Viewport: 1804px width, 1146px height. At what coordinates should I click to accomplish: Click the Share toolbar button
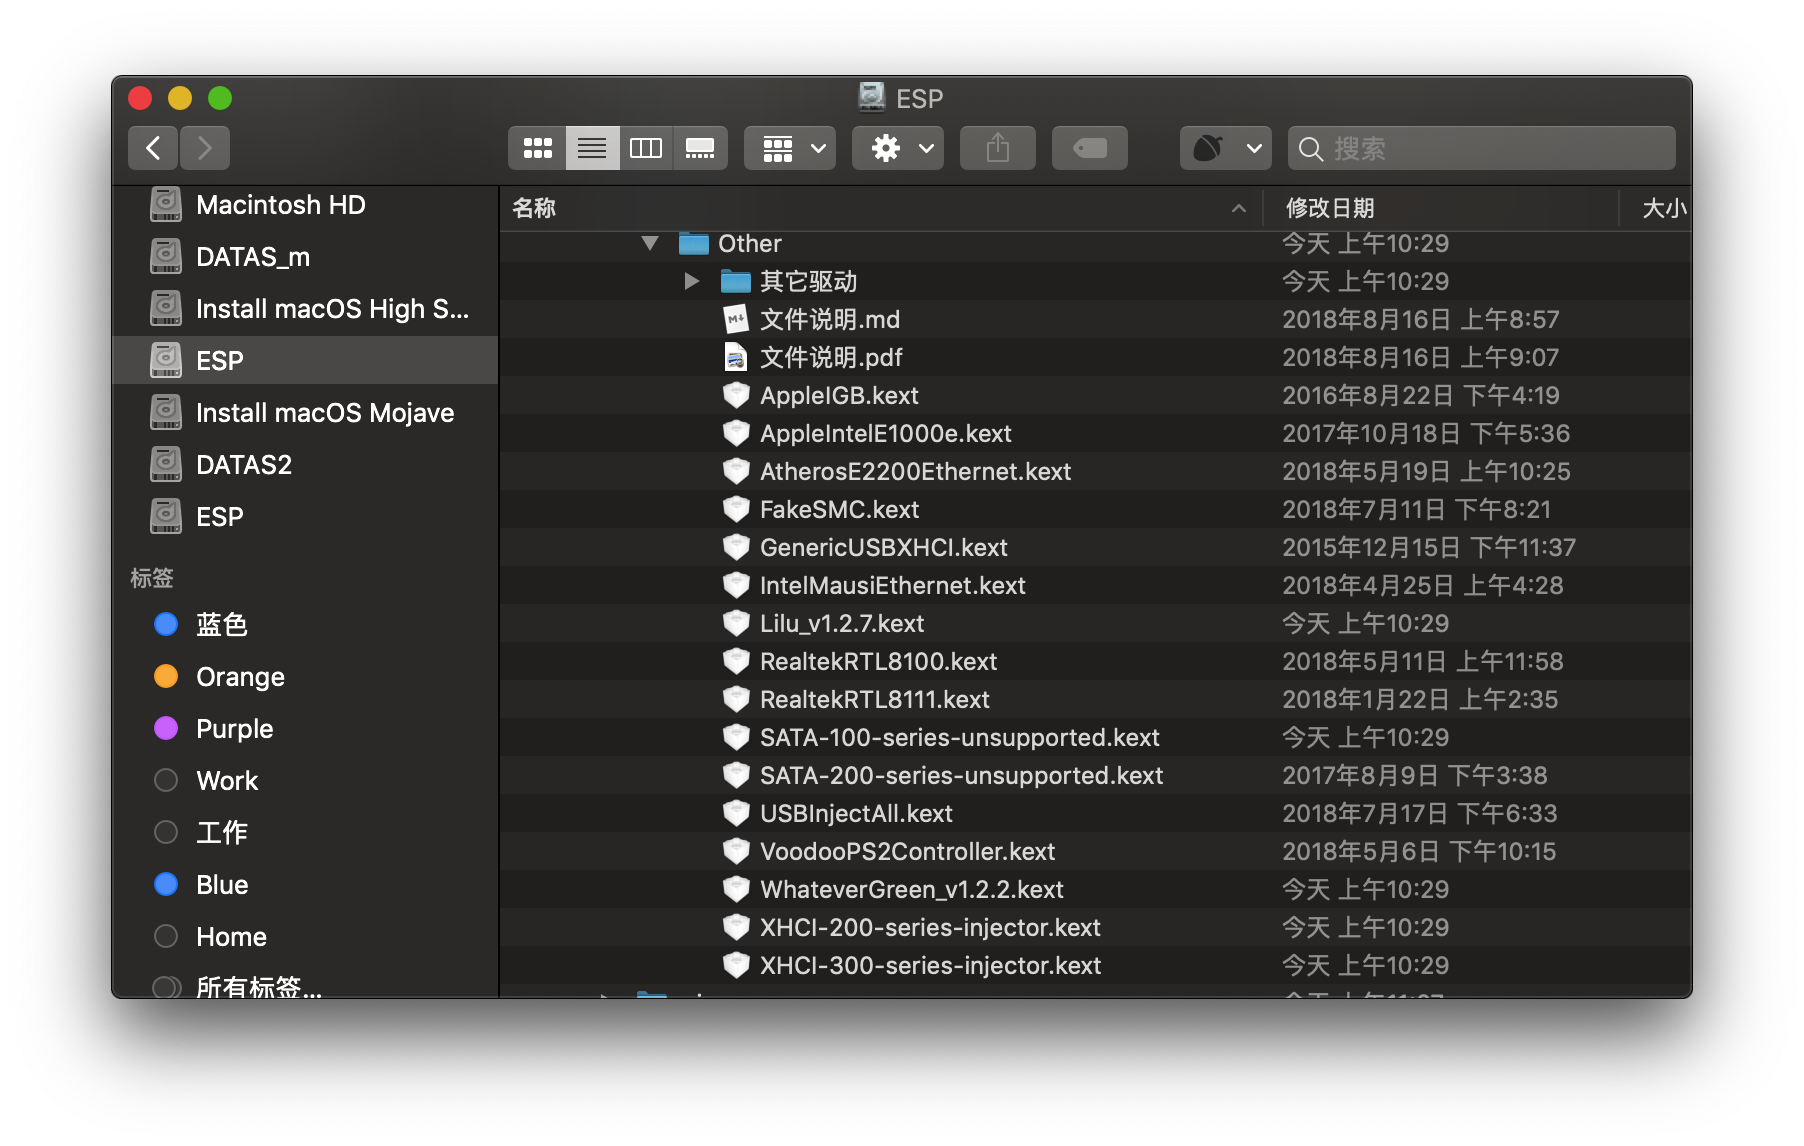pos(998,148)
